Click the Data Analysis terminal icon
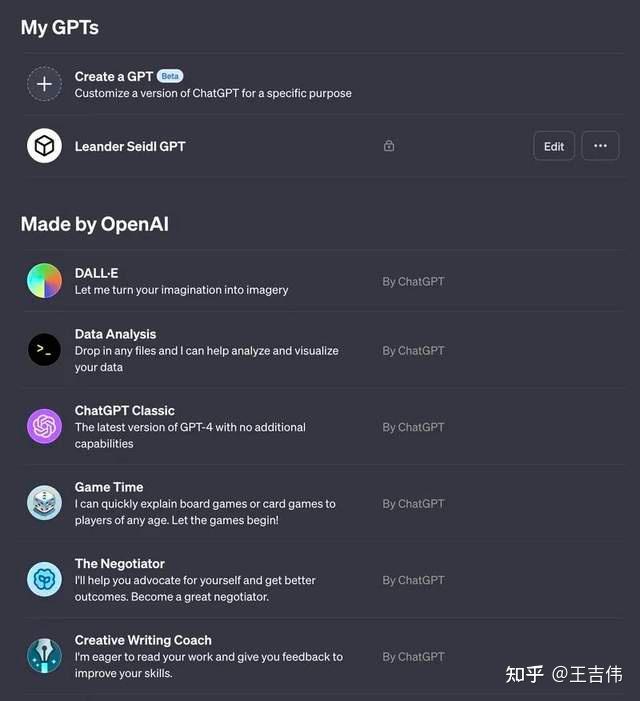640x701 pixels. 44,350
